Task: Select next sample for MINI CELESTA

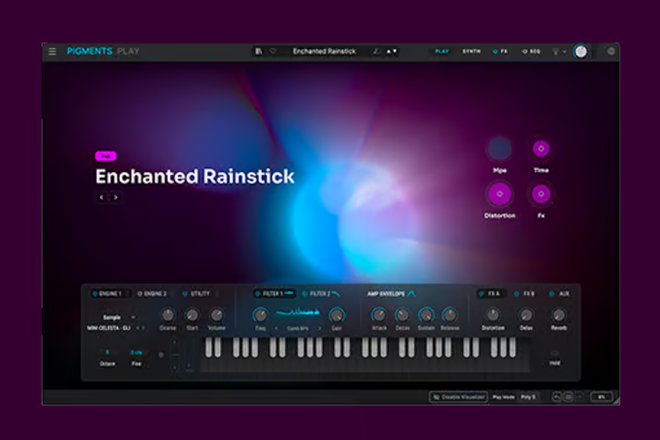Action: (143, 328)
